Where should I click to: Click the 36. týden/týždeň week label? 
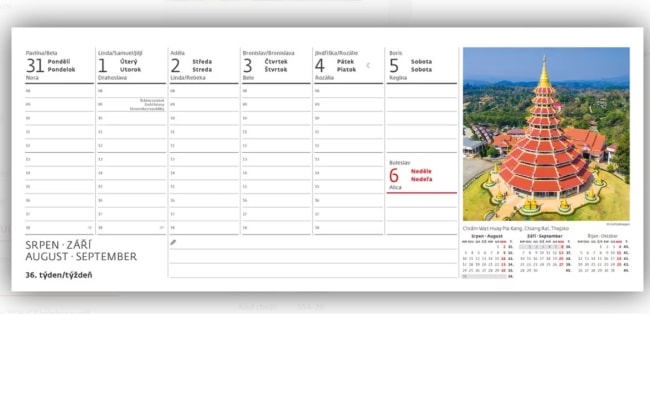click(x=59, y=275)
